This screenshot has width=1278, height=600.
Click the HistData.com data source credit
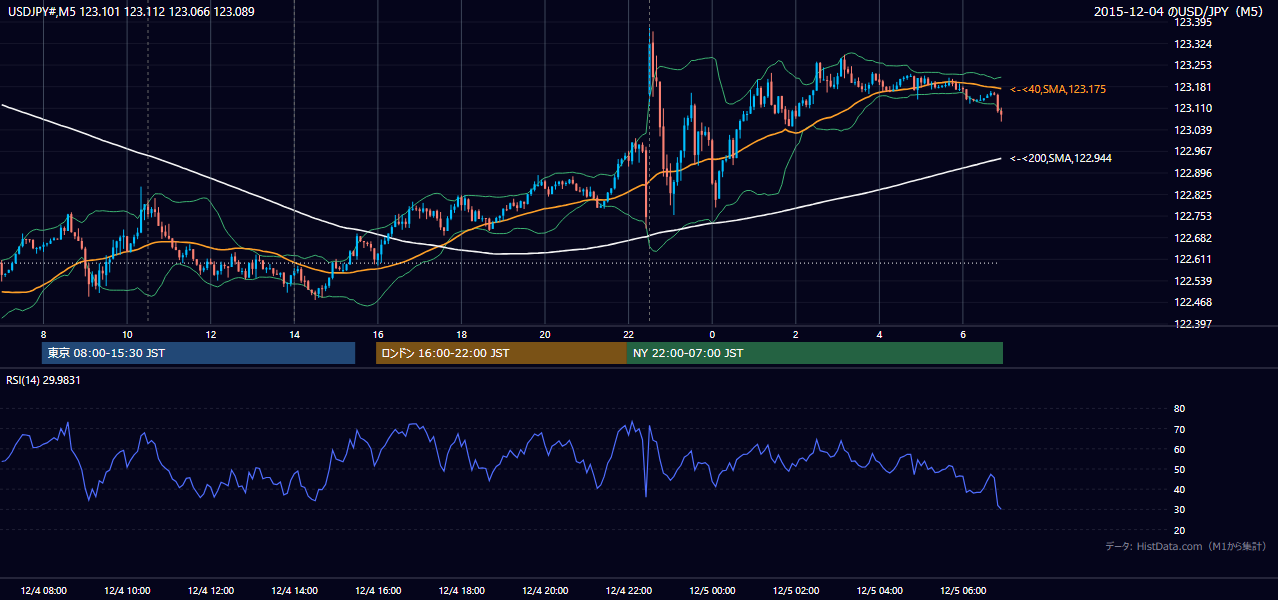pos(1186,546)
